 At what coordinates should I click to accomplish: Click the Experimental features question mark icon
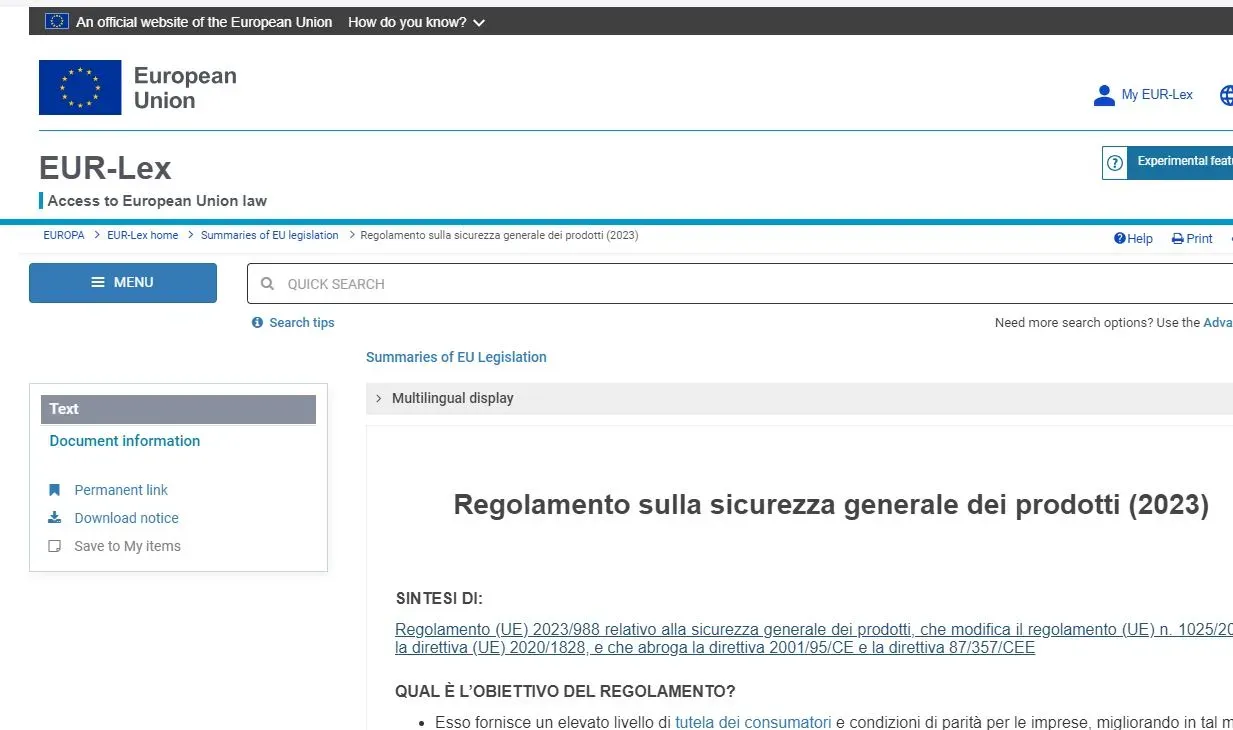click(1115, 162)
